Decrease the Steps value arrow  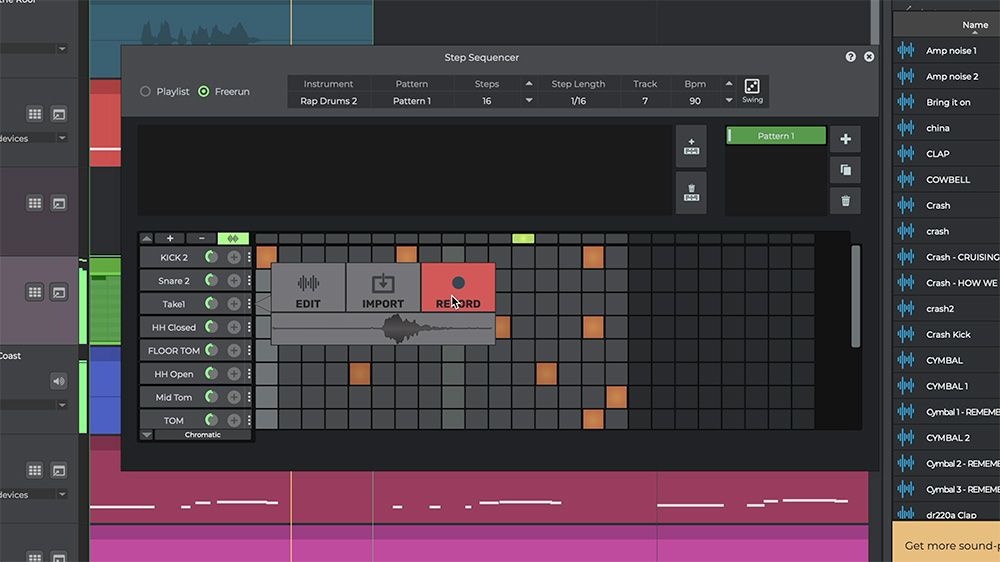click(529, 100)
